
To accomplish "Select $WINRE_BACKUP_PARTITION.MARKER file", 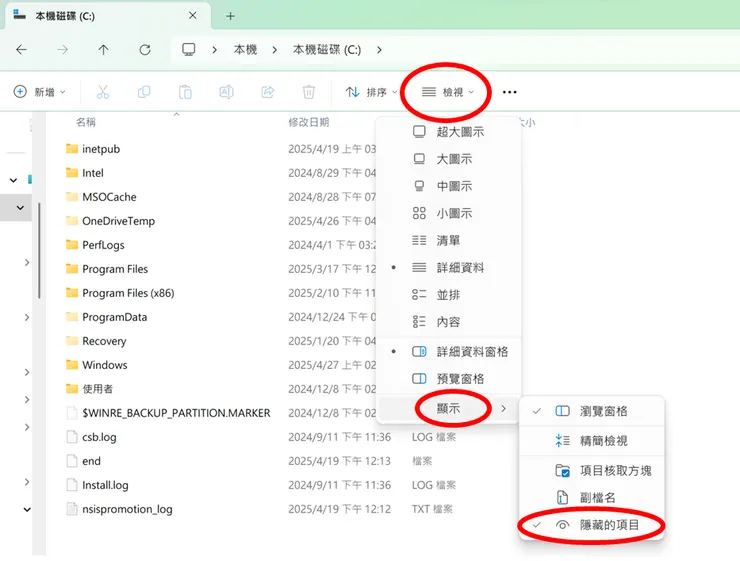I will coord(176,413).
